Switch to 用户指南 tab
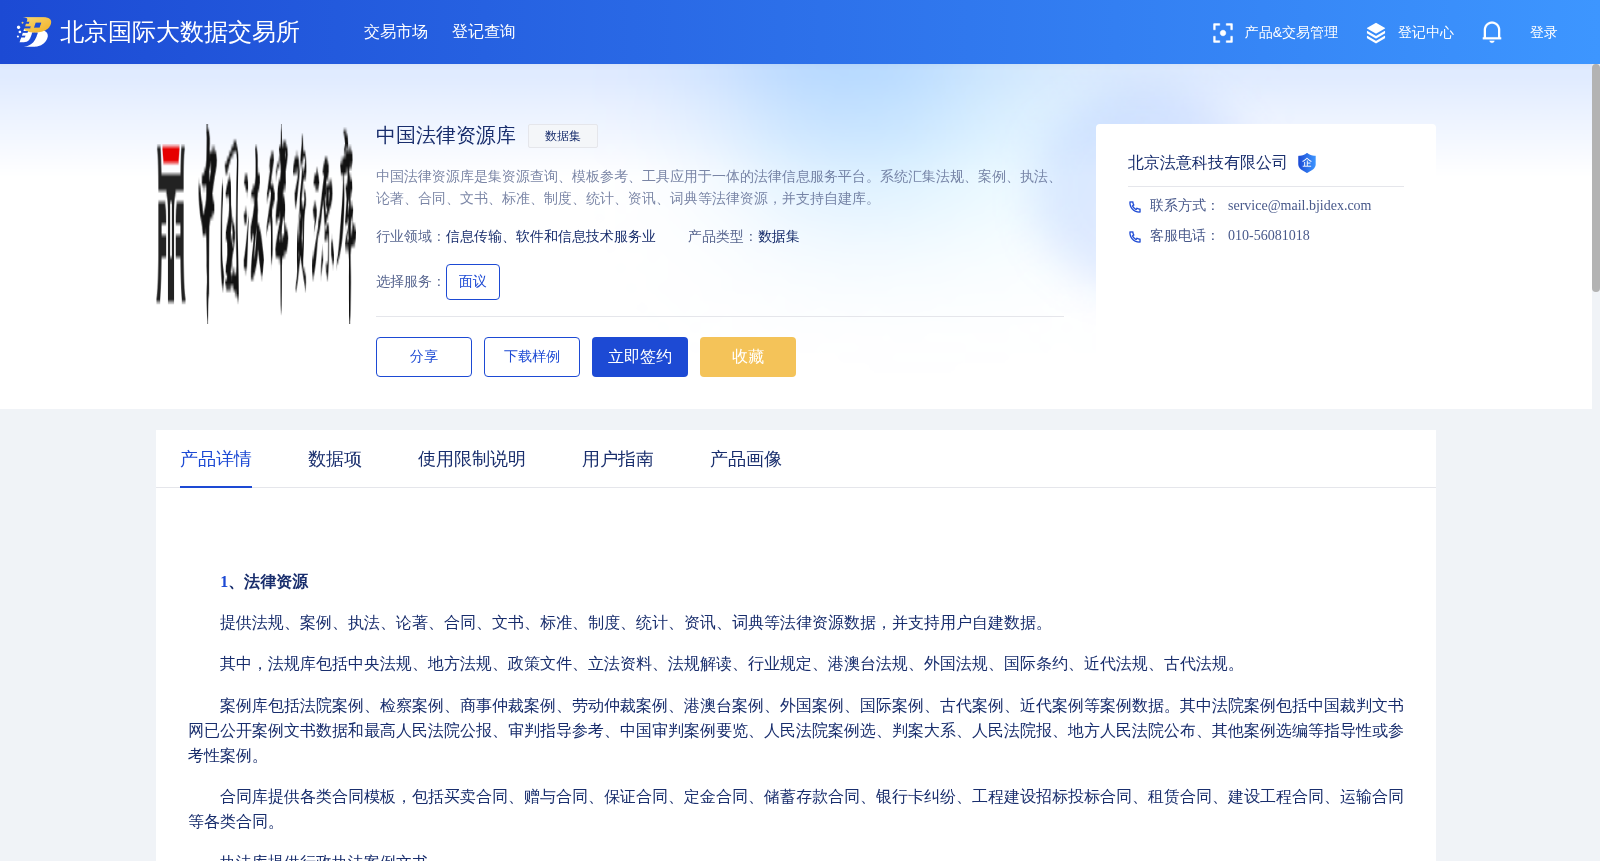 (618, 459)
